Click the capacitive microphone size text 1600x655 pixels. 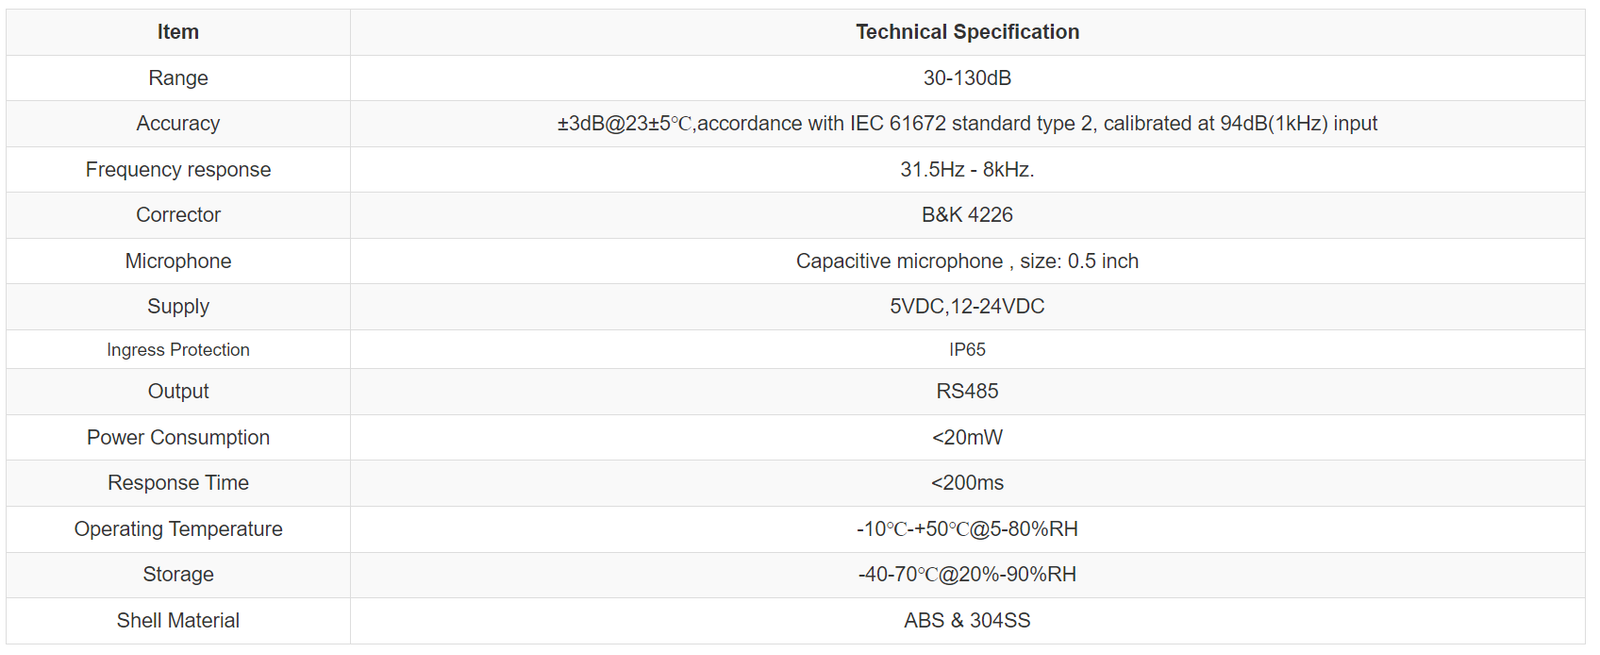(x=967, y=261)
